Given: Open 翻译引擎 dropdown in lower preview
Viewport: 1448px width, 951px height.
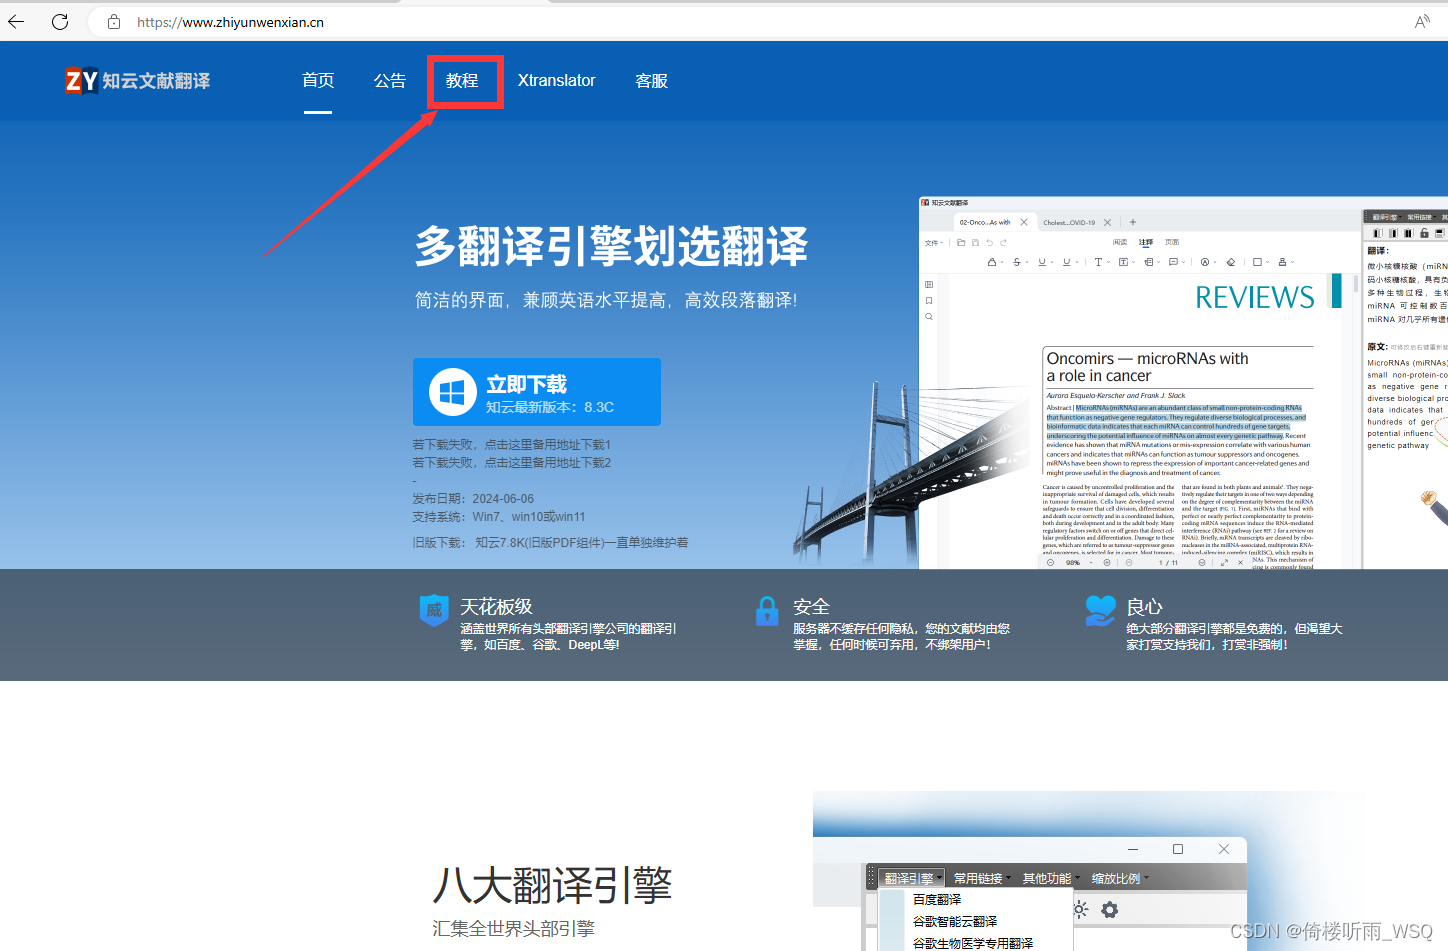Looking at the screenshot, I should (x=913, y=878).
